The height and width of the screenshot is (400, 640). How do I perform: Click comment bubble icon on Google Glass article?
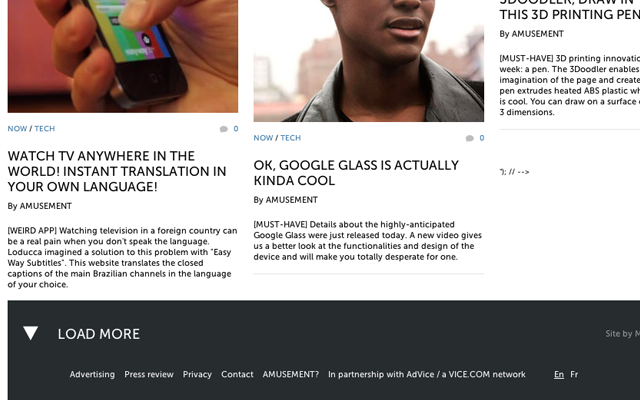pyautogui.click(x=470, y=138)
